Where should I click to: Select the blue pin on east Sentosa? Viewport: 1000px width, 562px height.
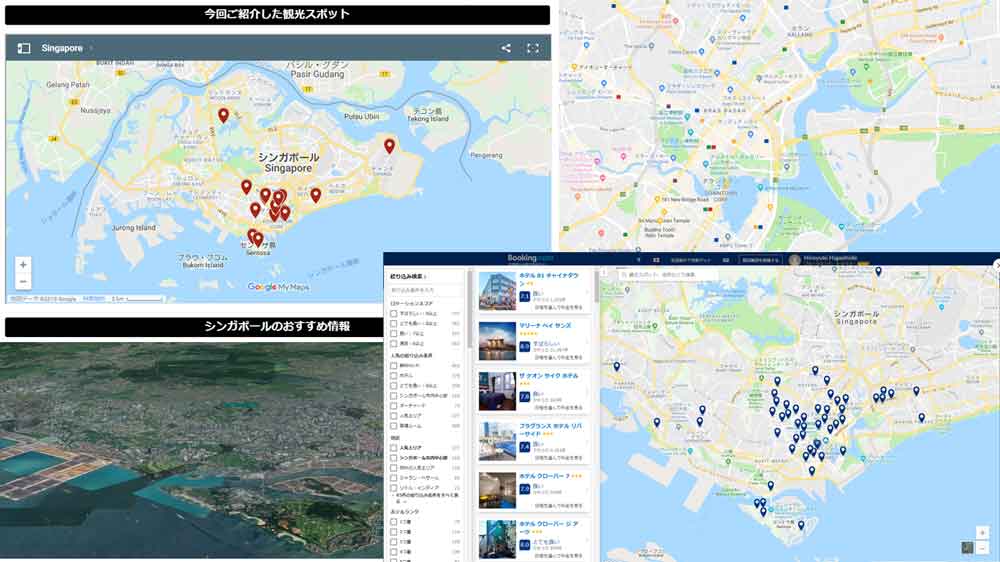801,526
